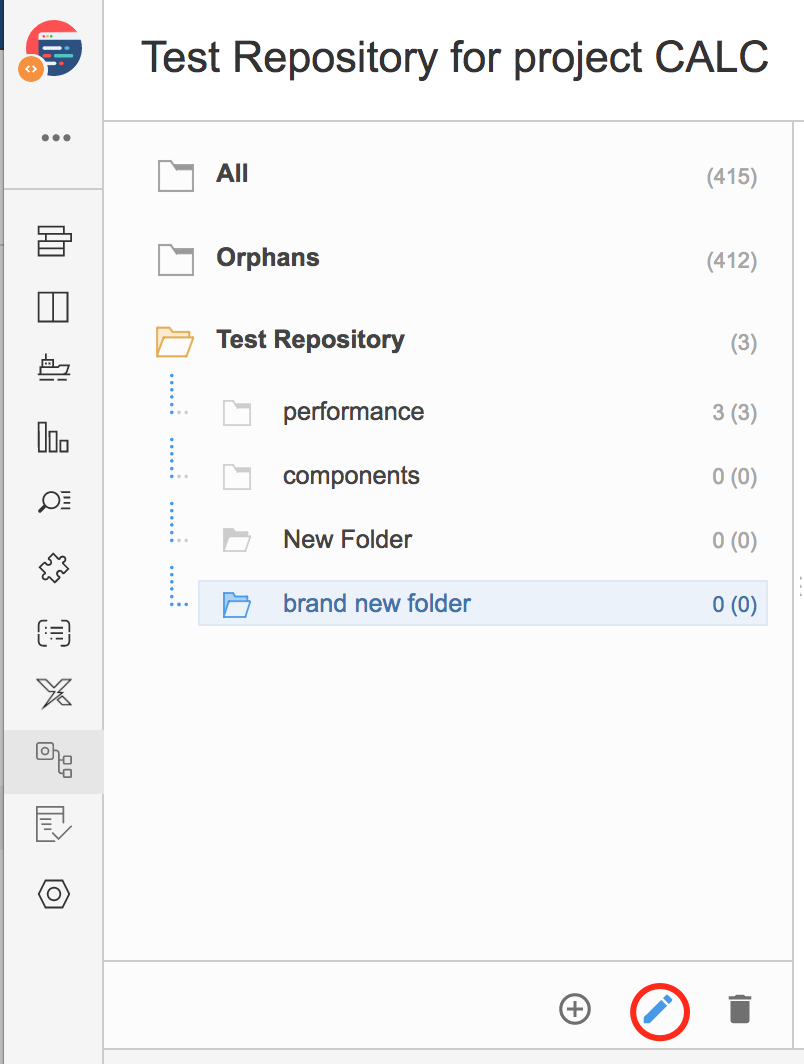Open the reports bar chart icon
The width and height of the screenshot is (804, 1064).
pos(53,437)
